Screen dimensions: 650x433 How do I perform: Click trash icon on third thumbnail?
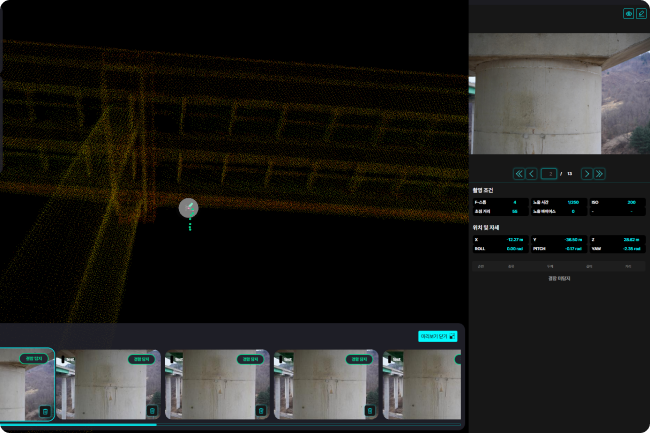[x=261, y=410]
